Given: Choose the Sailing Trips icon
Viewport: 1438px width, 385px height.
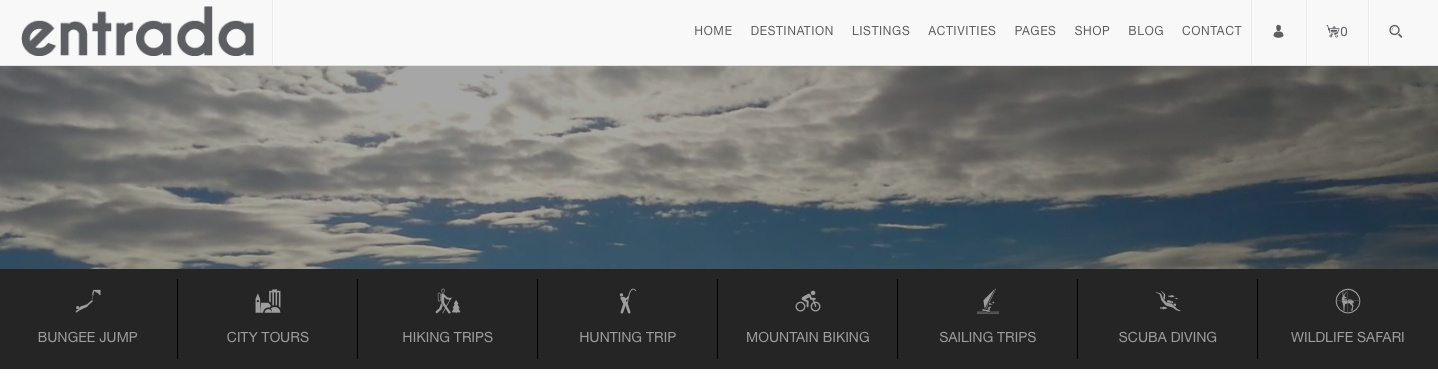Looking at the screenshot, I should click(988, 301).
